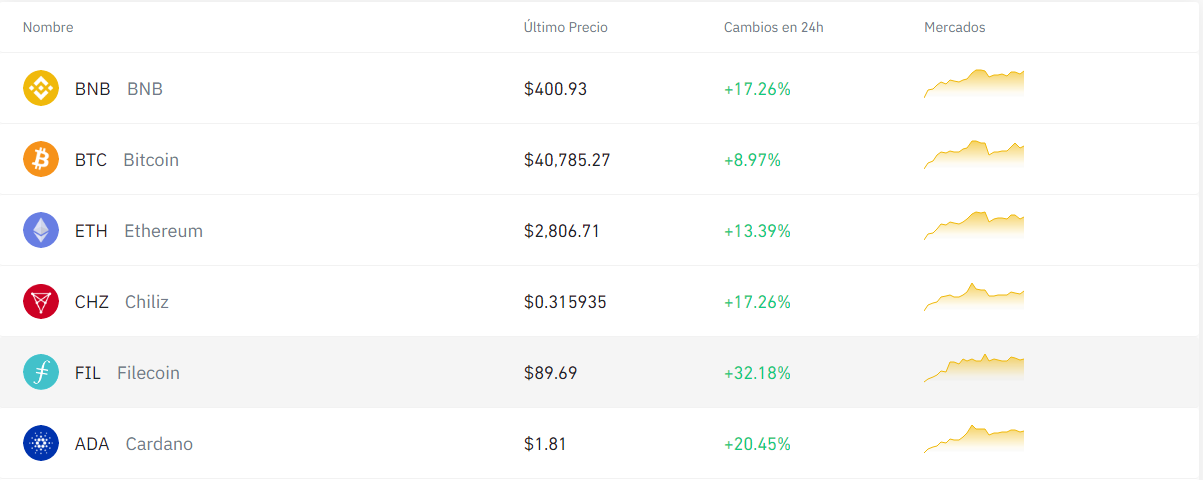Open the Ethereum market sparkline chart
This screenshot has height=480, width=1203.
click(974, 226)
